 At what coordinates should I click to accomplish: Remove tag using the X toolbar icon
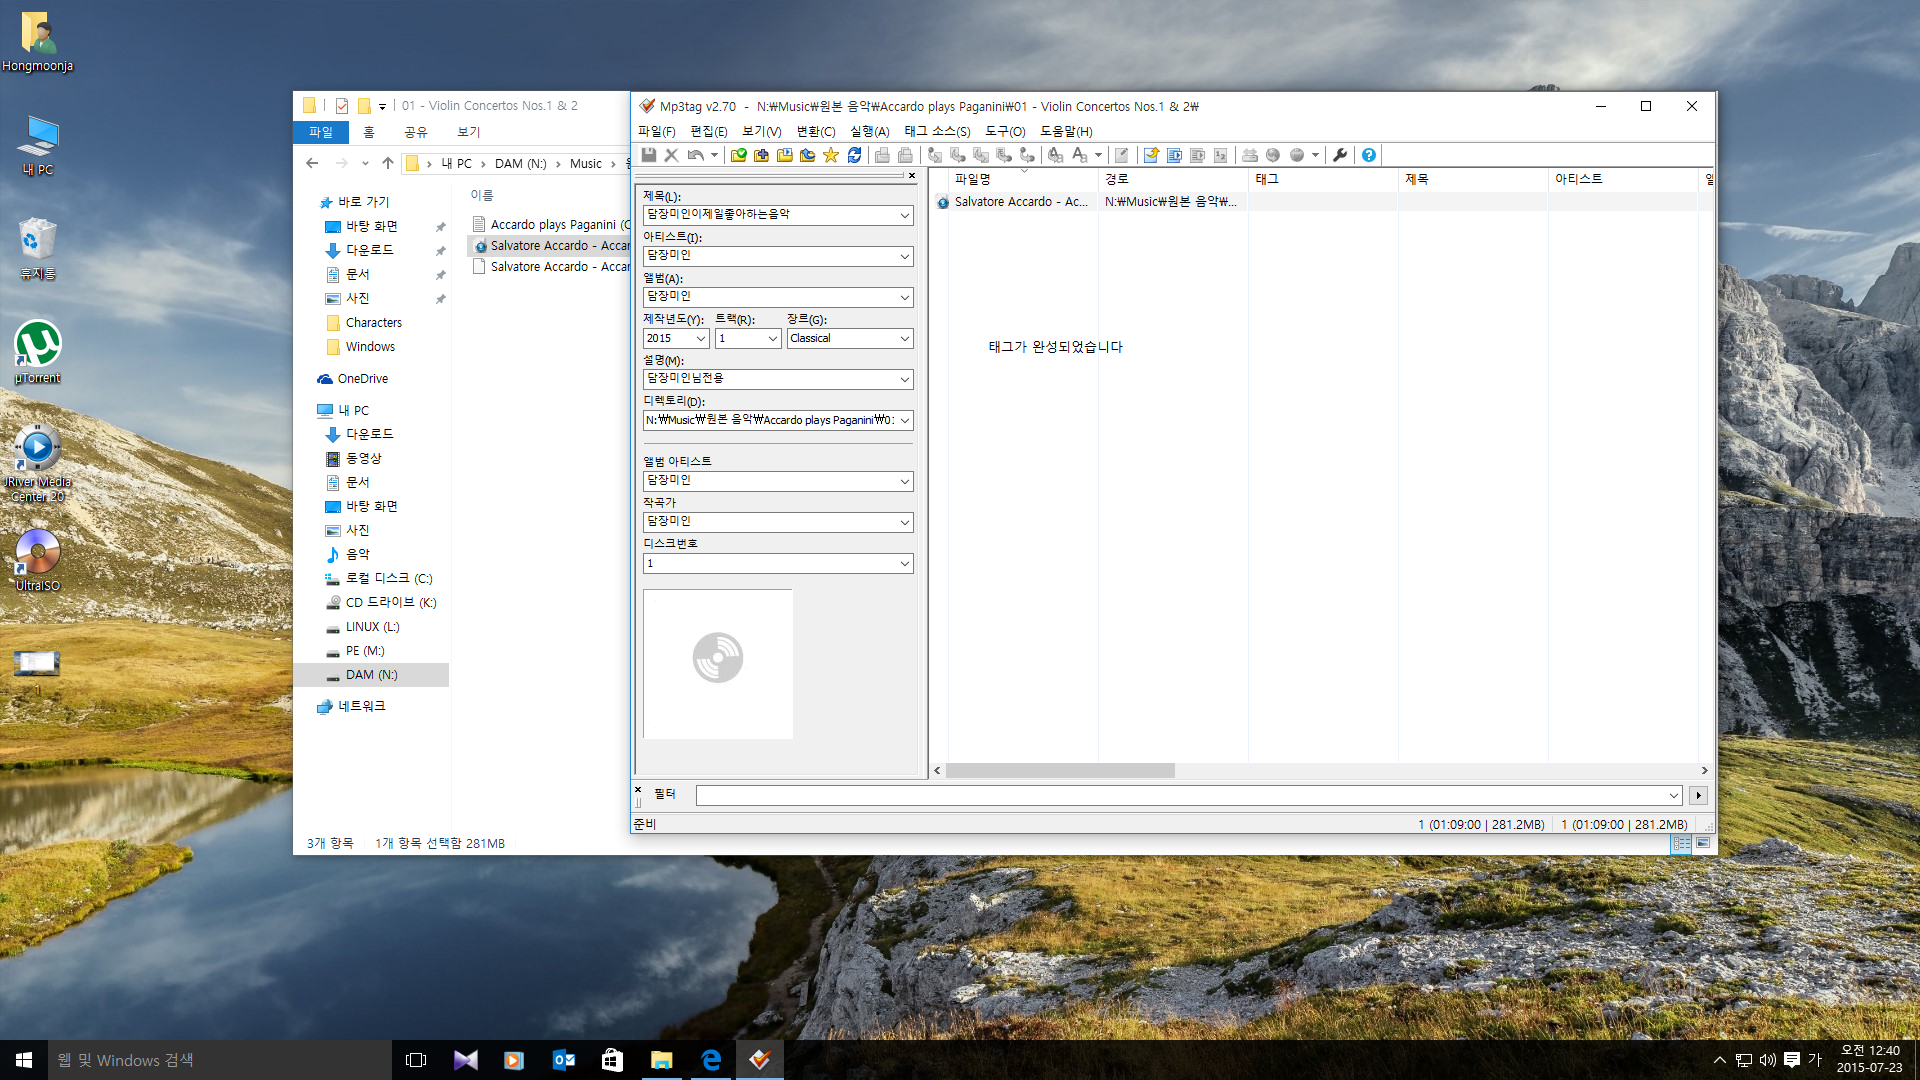tap(672, 155)
